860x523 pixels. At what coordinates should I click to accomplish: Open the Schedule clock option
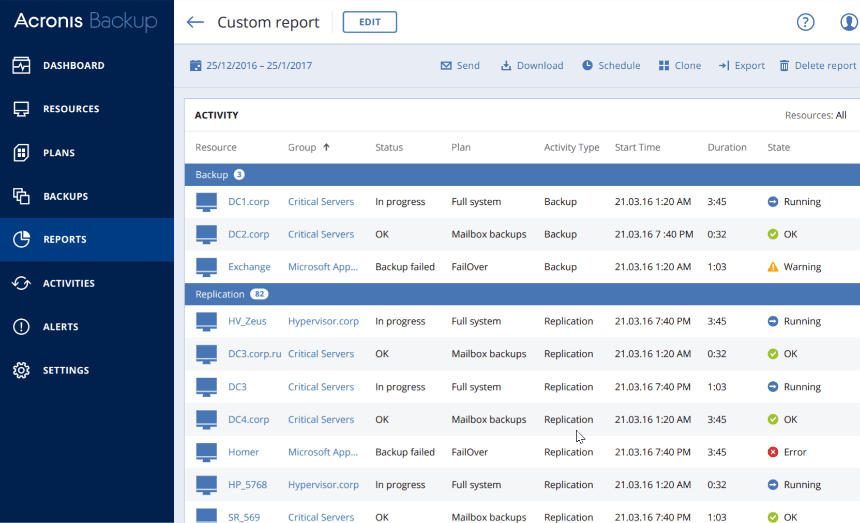[x=611, y=66]
